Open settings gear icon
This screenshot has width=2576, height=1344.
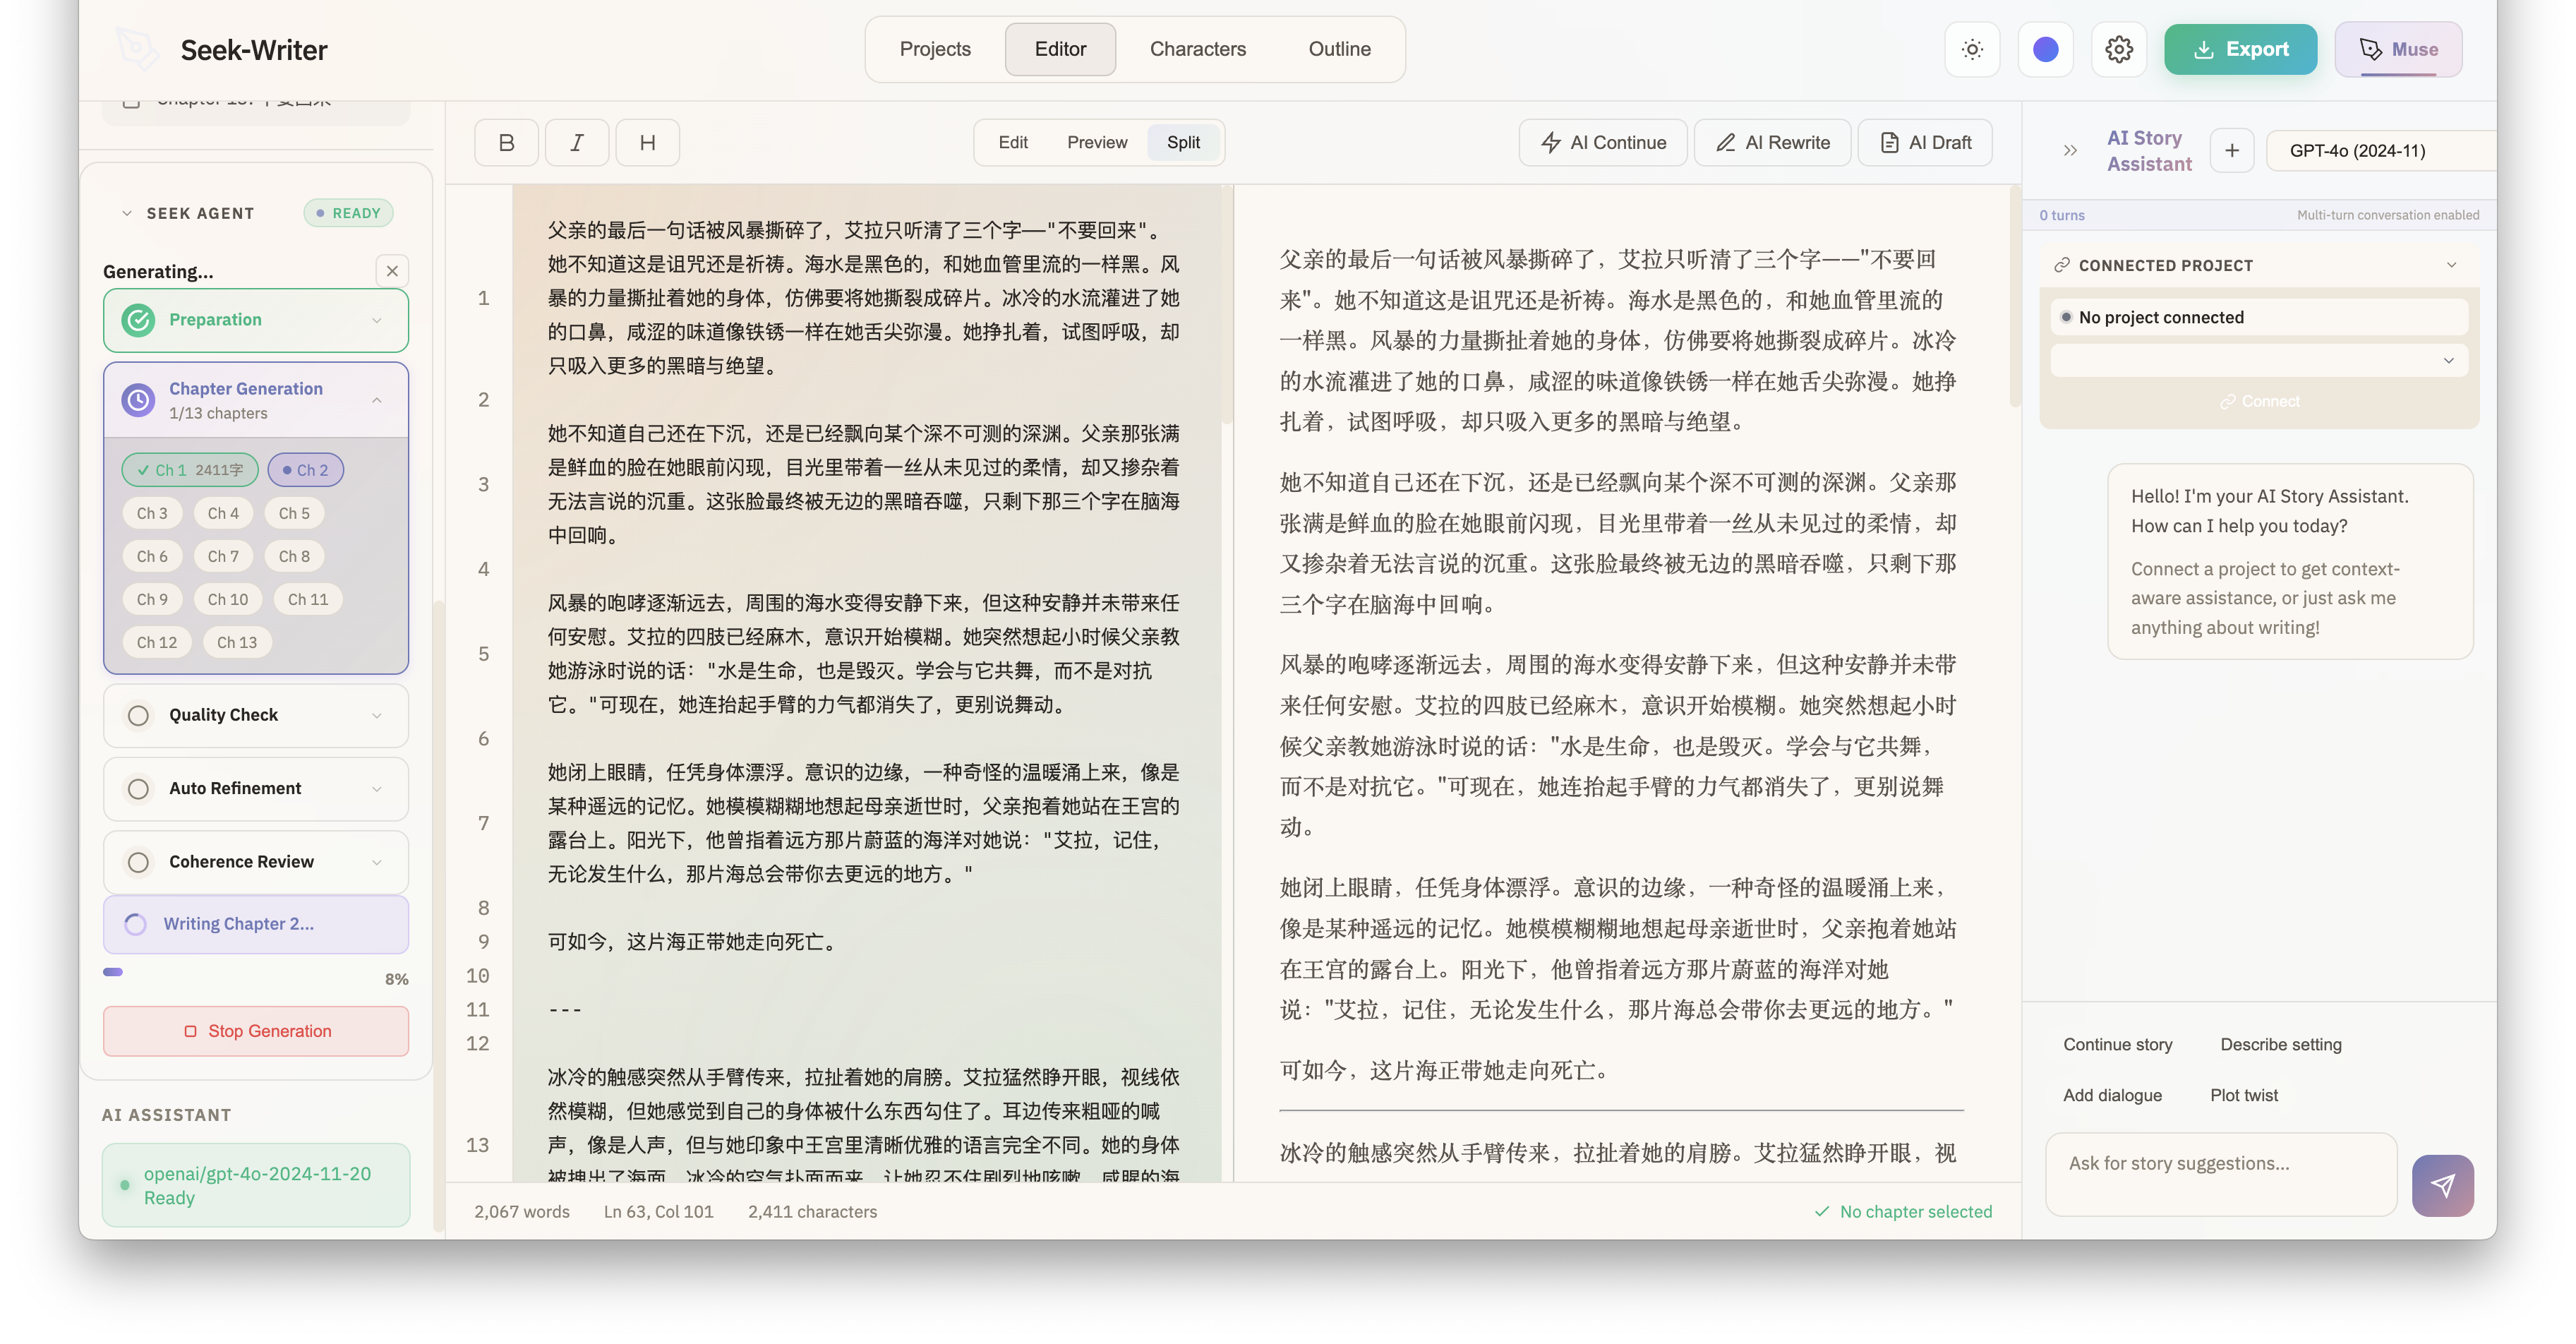tap(2119, 49)
